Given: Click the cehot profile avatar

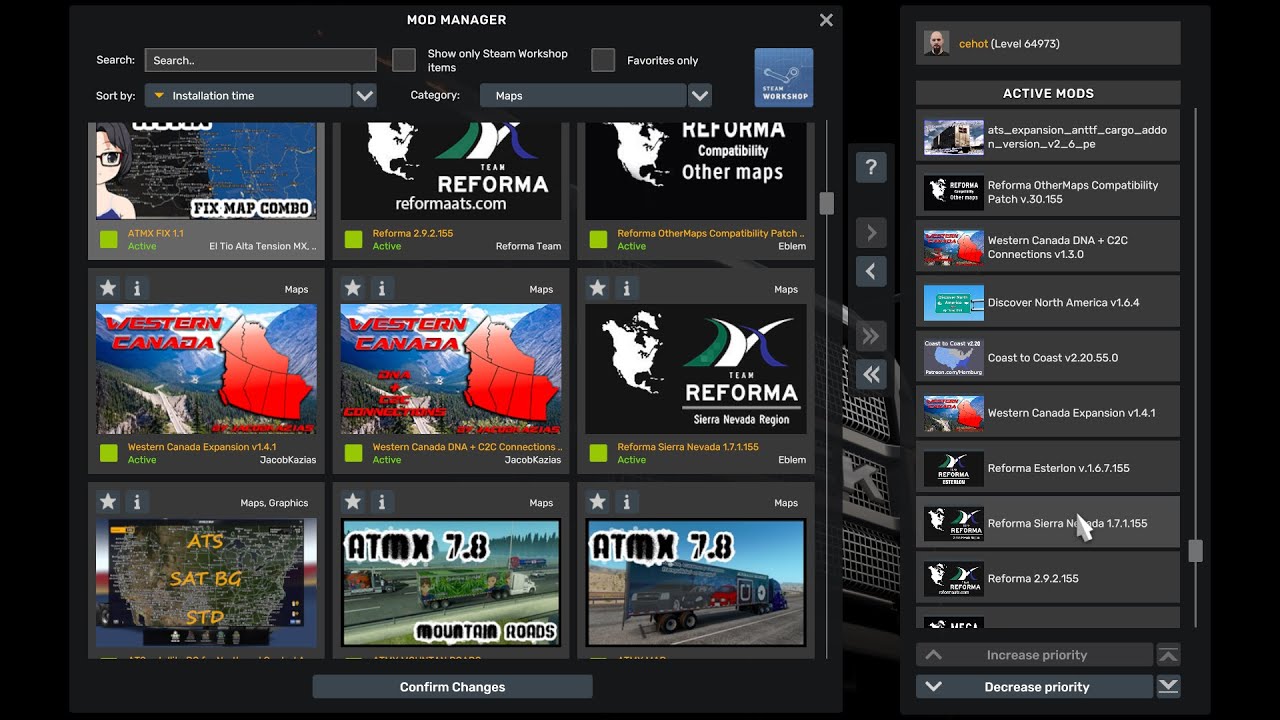Looking at the screenshot, I should 937,44.
